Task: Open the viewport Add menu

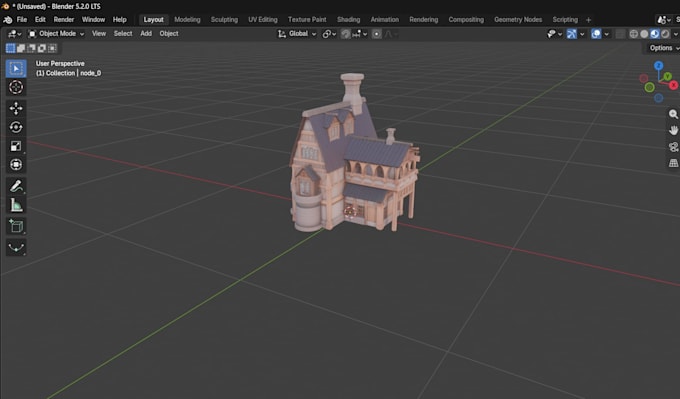Action: point(146,33)
